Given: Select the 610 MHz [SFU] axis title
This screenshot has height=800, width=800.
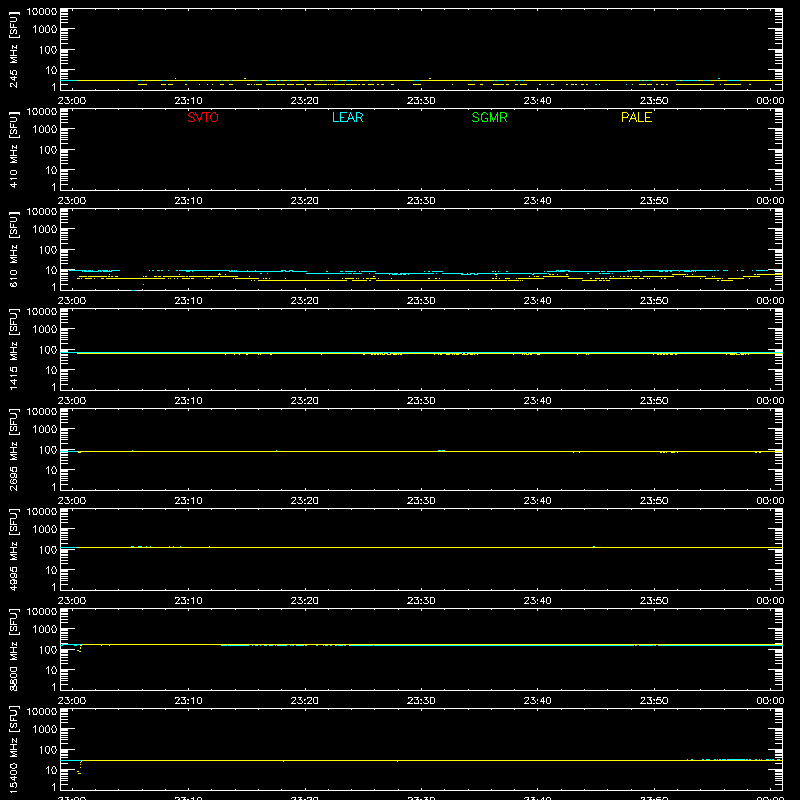Looking at the screenshot, I should pos(14,249).
